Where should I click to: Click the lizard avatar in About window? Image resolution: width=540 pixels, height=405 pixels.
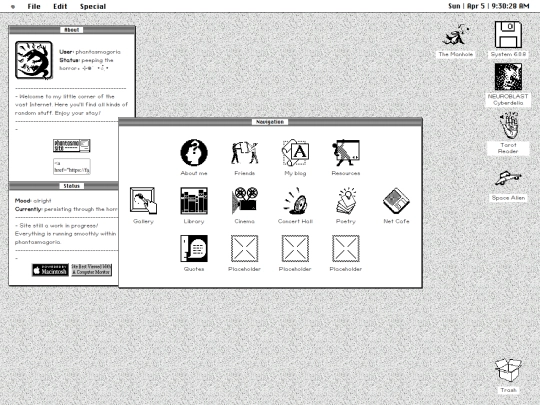(34, 60)
